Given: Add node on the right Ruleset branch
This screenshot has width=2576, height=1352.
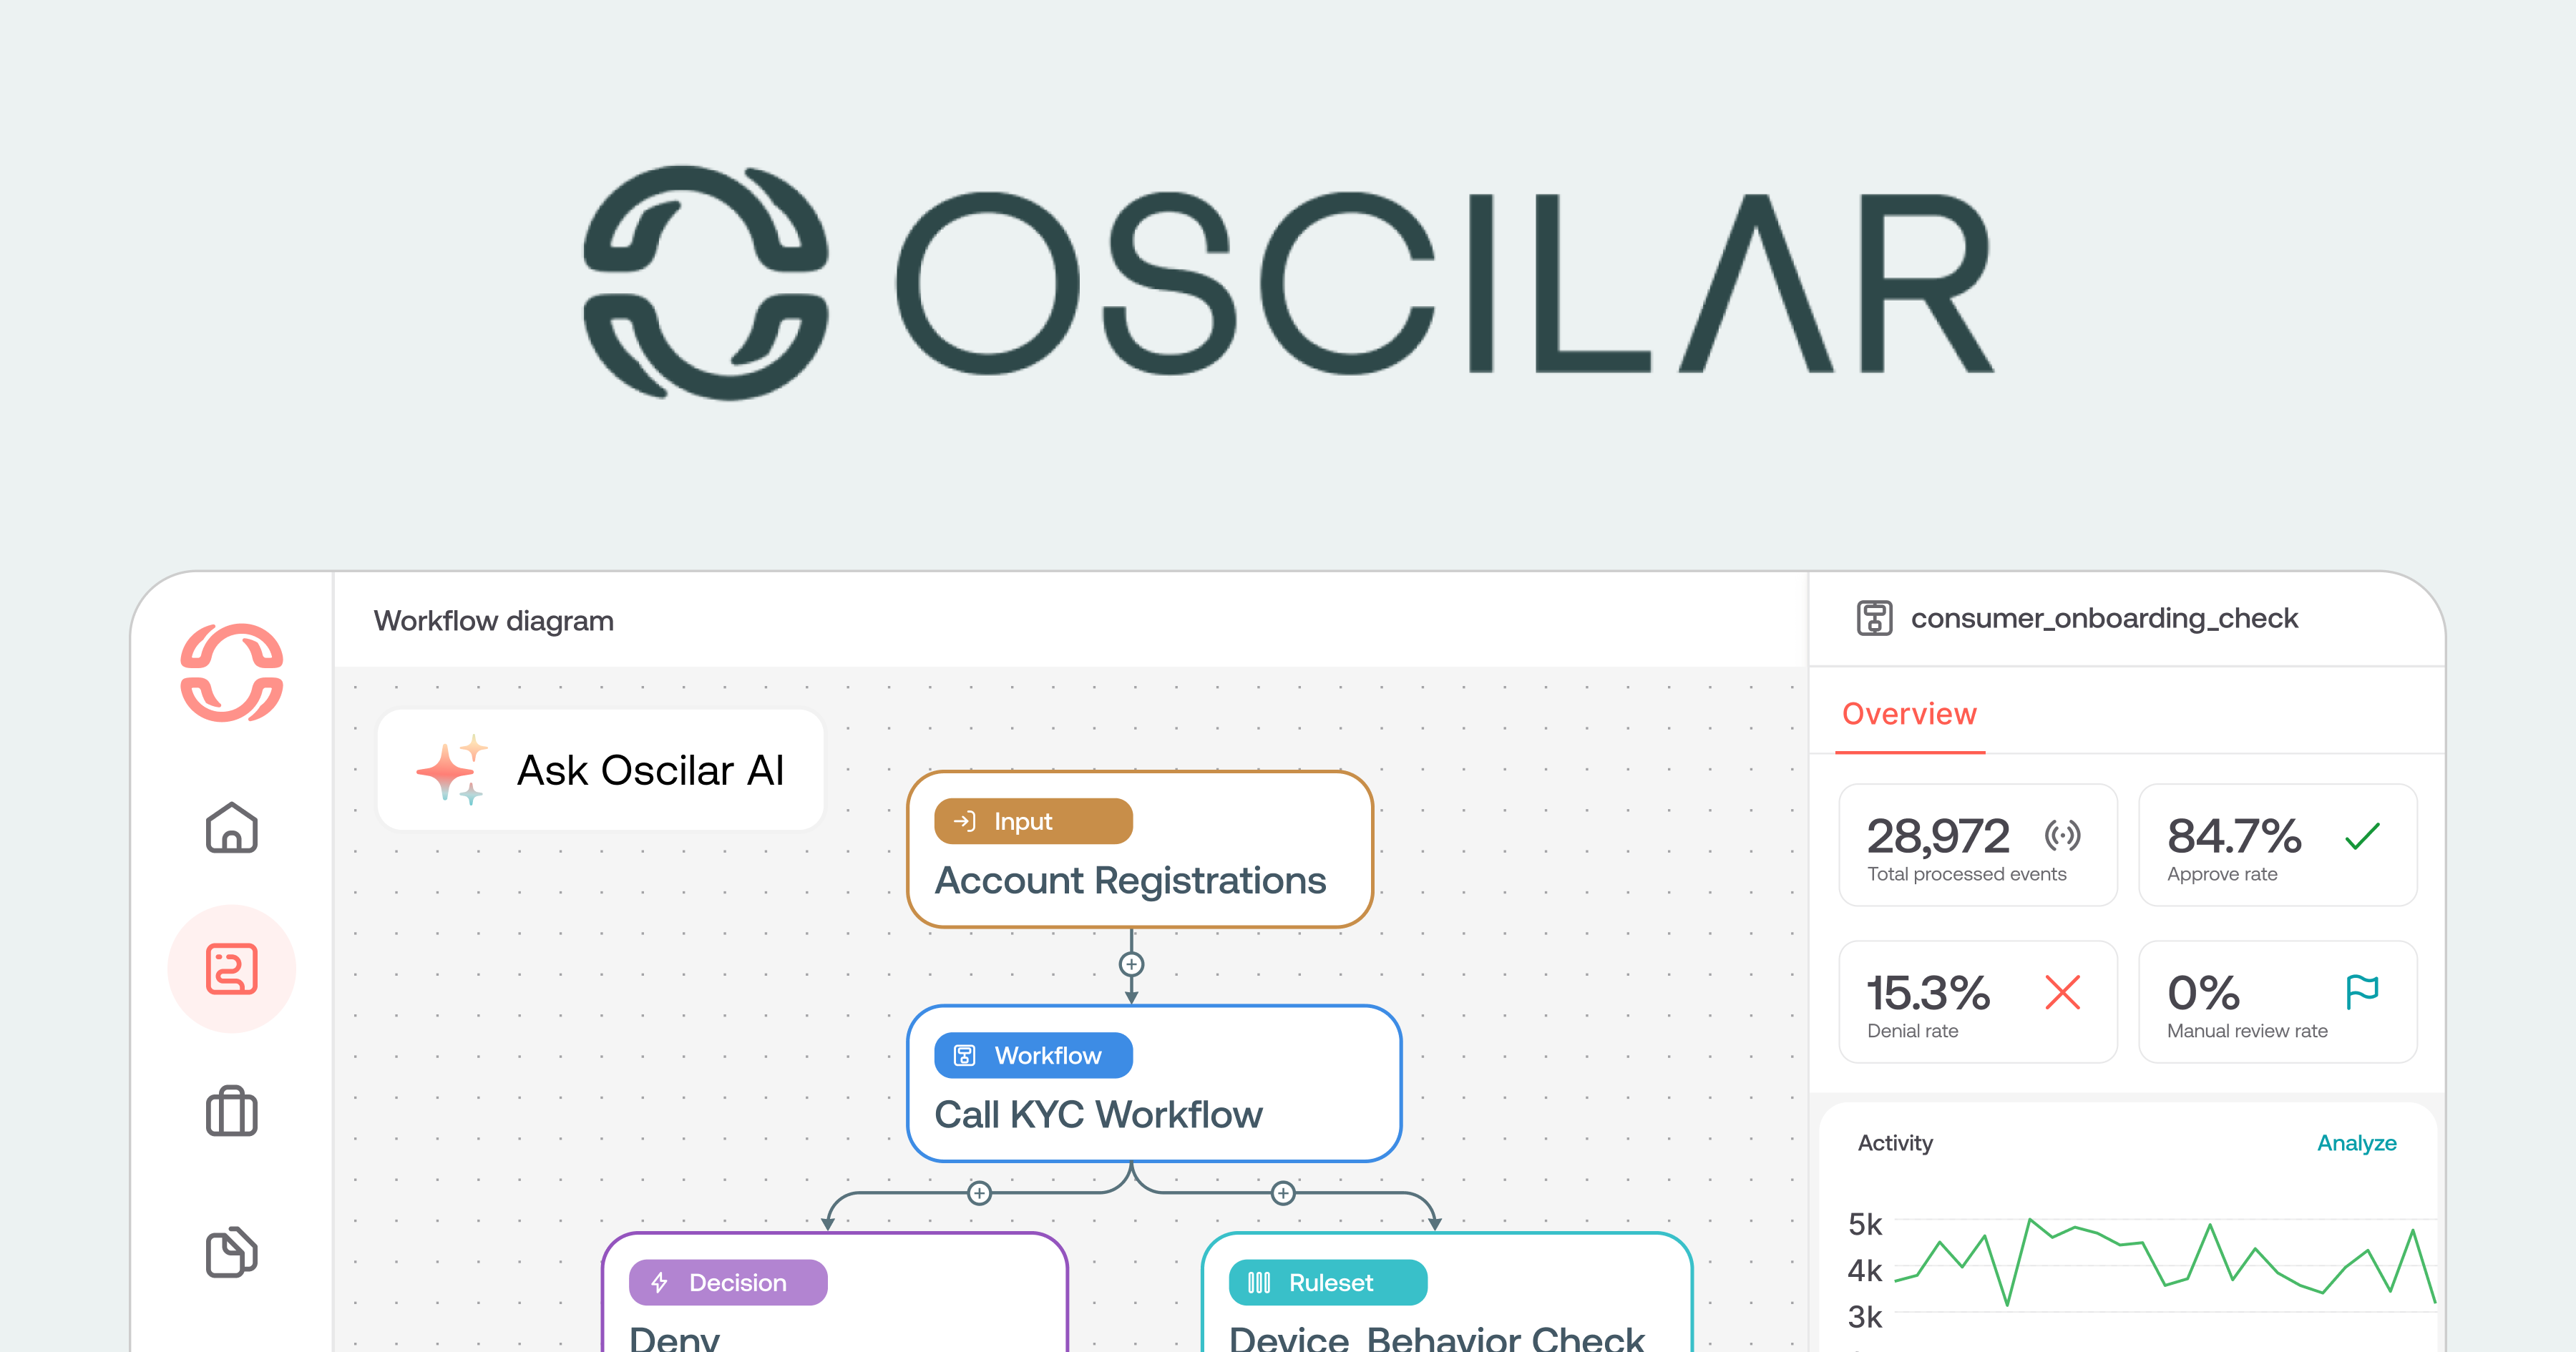Looking at the screenshot, I should point(1283,1193).
